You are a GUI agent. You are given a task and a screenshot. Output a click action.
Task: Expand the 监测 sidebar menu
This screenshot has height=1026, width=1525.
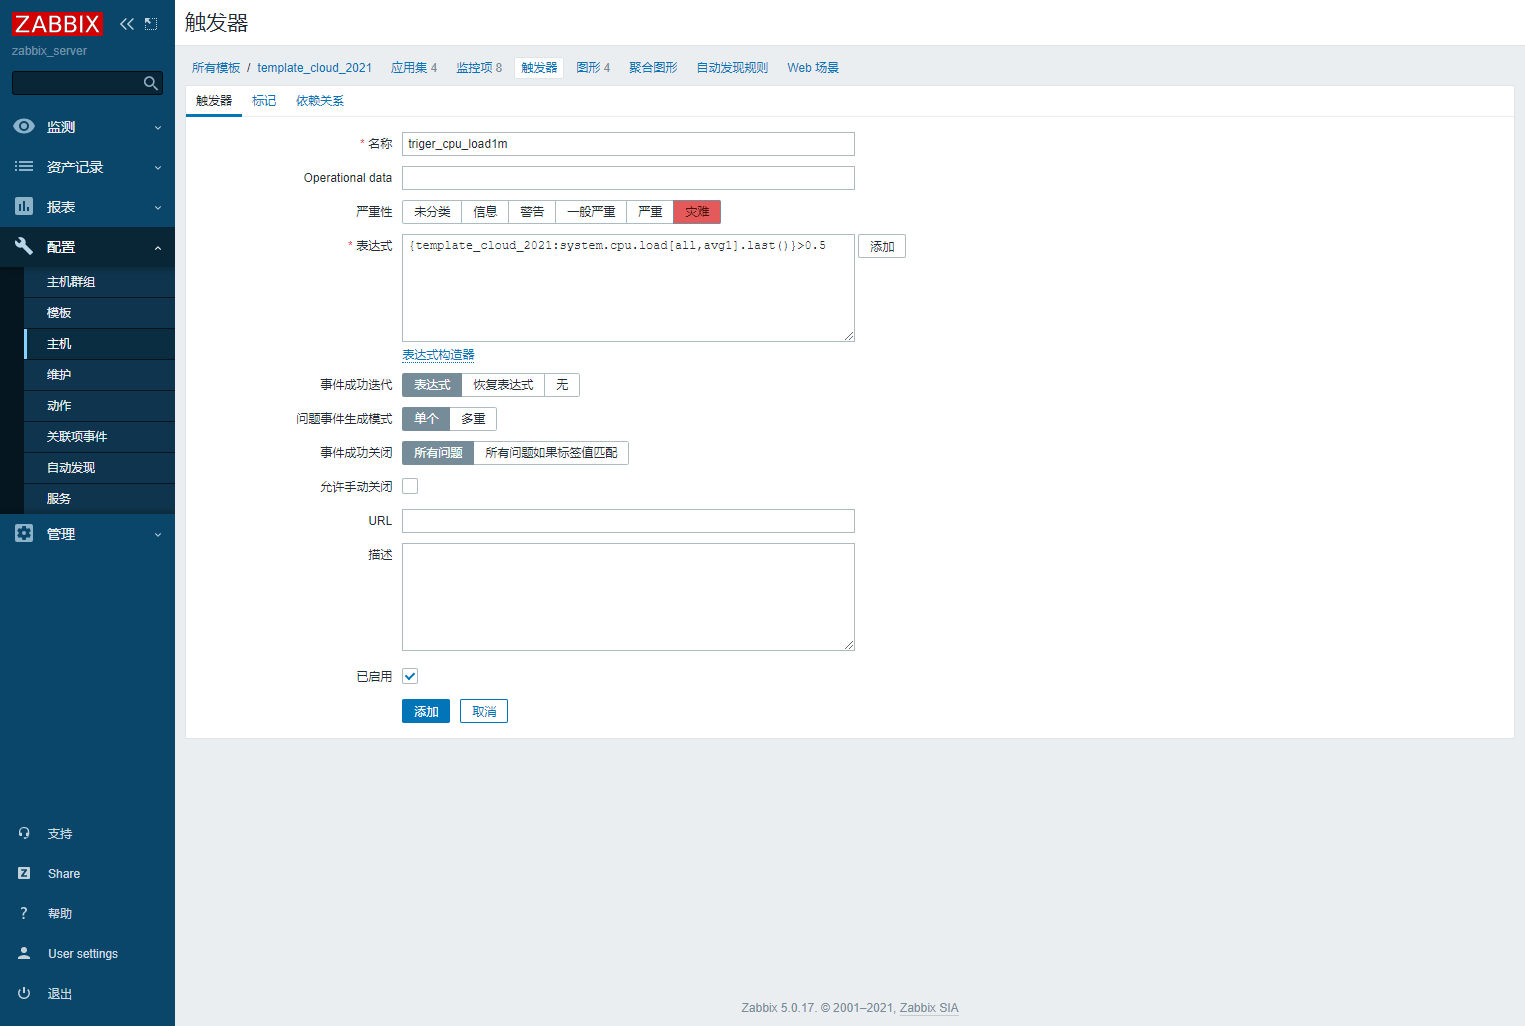pos(87,127)
